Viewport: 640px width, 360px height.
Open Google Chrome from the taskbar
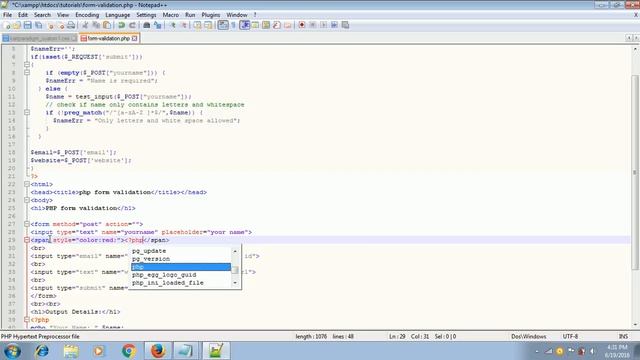click(x=129, y=351)
